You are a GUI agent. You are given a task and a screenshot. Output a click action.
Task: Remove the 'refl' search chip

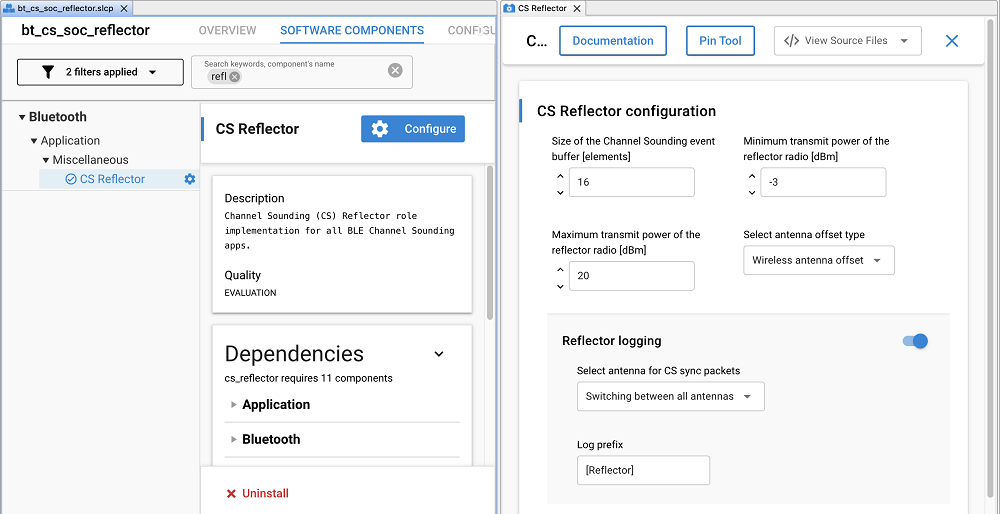tap(235, 77)
